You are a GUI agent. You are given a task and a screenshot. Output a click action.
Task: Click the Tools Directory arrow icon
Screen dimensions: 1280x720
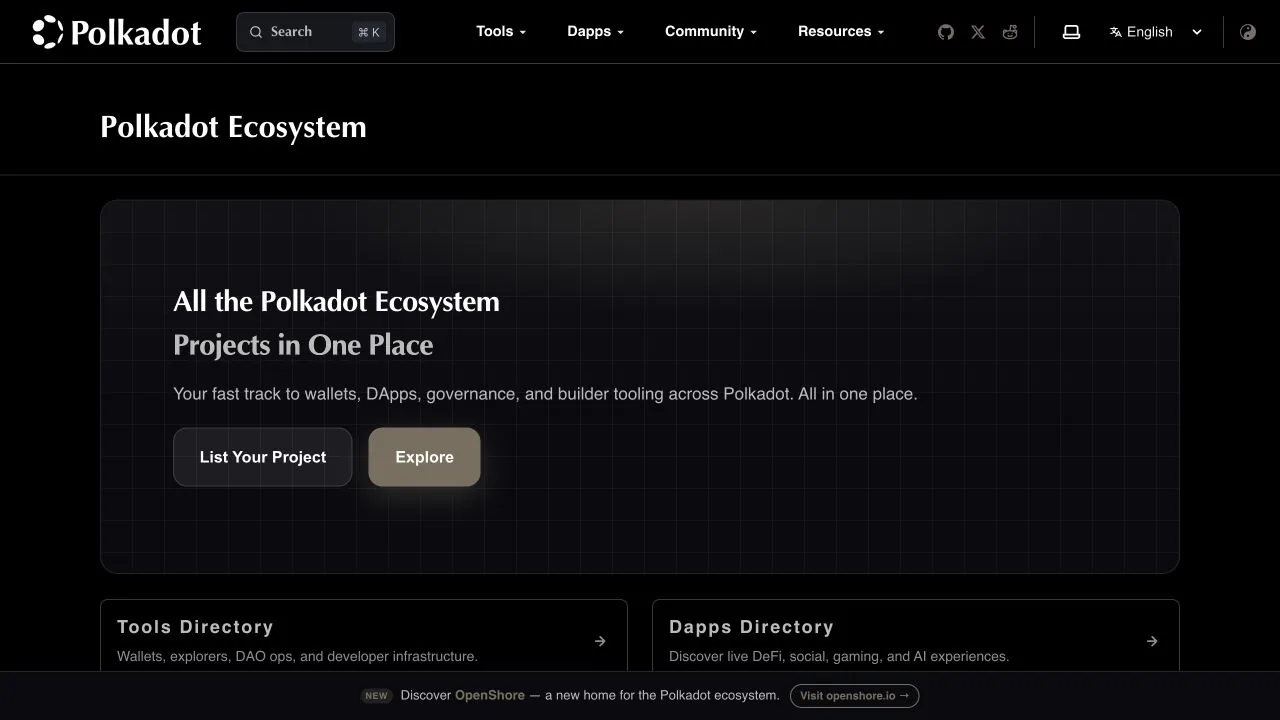coord(600,641)
